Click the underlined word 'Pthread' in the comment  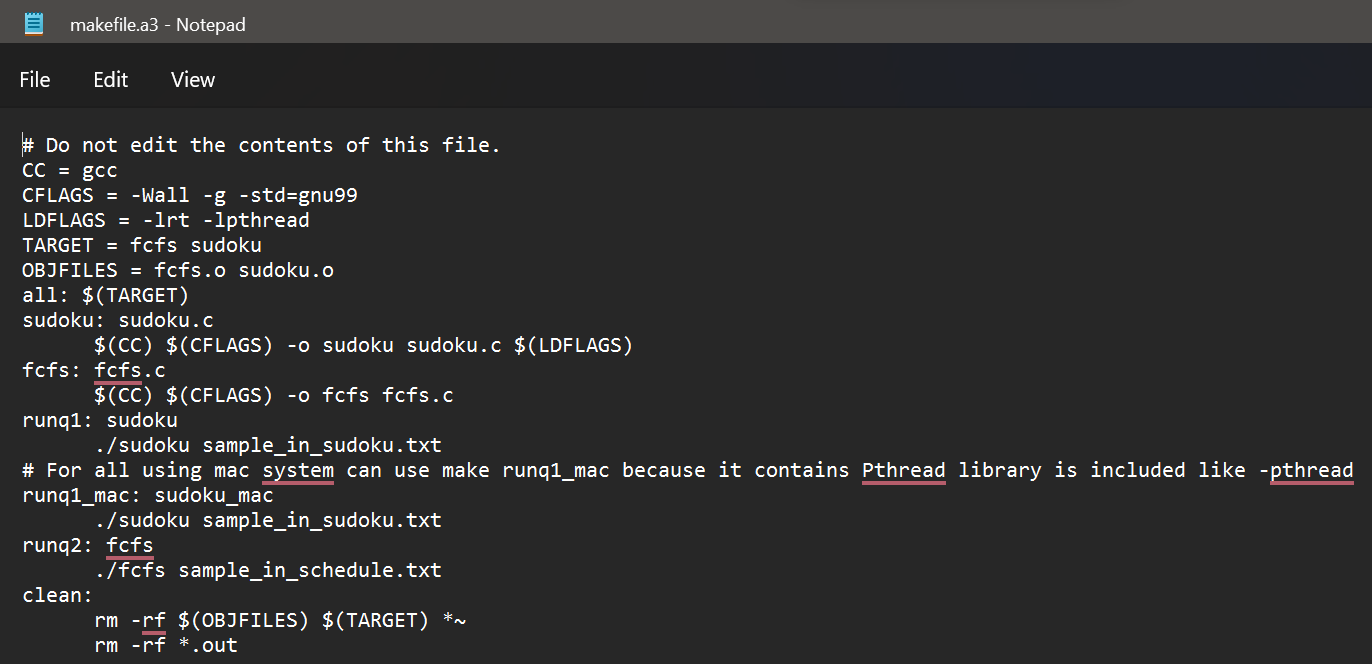[903, 469]
